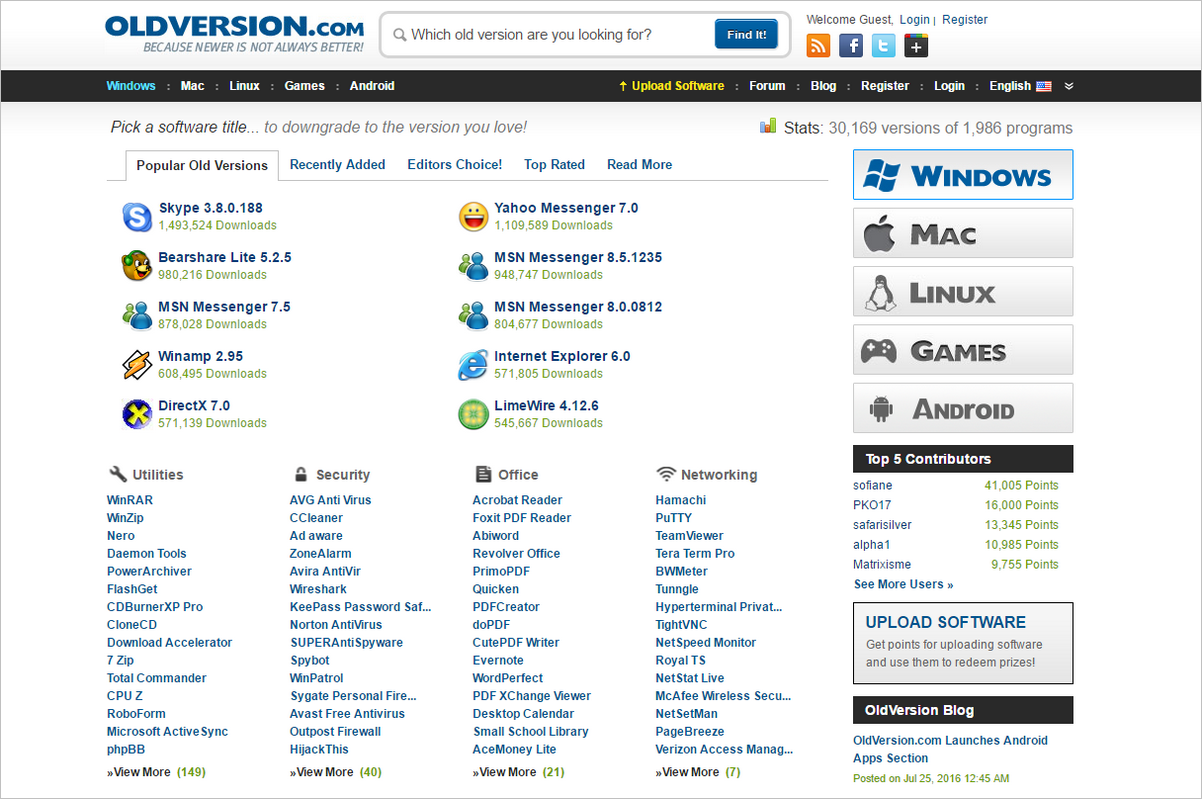Open the Daemon Tools link
The height and width of the screenshot is (799, 1202).
(x=147, y=554)
